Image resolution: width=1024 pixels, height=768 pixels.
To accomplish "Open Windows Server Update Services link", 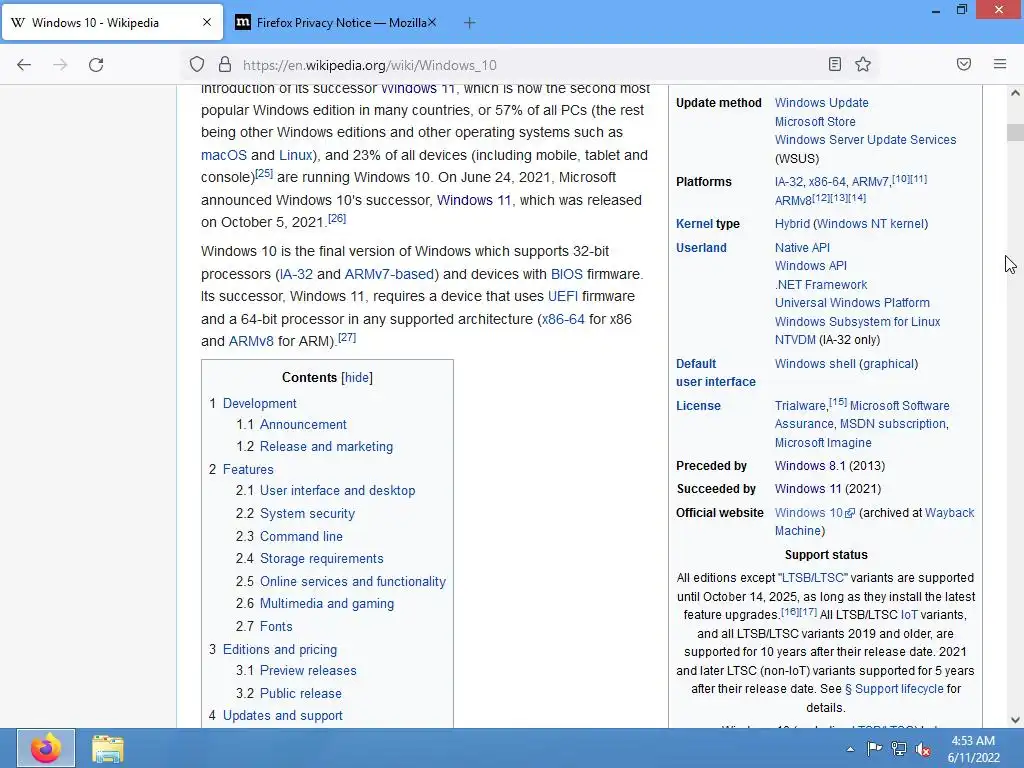I will [865, 140].
